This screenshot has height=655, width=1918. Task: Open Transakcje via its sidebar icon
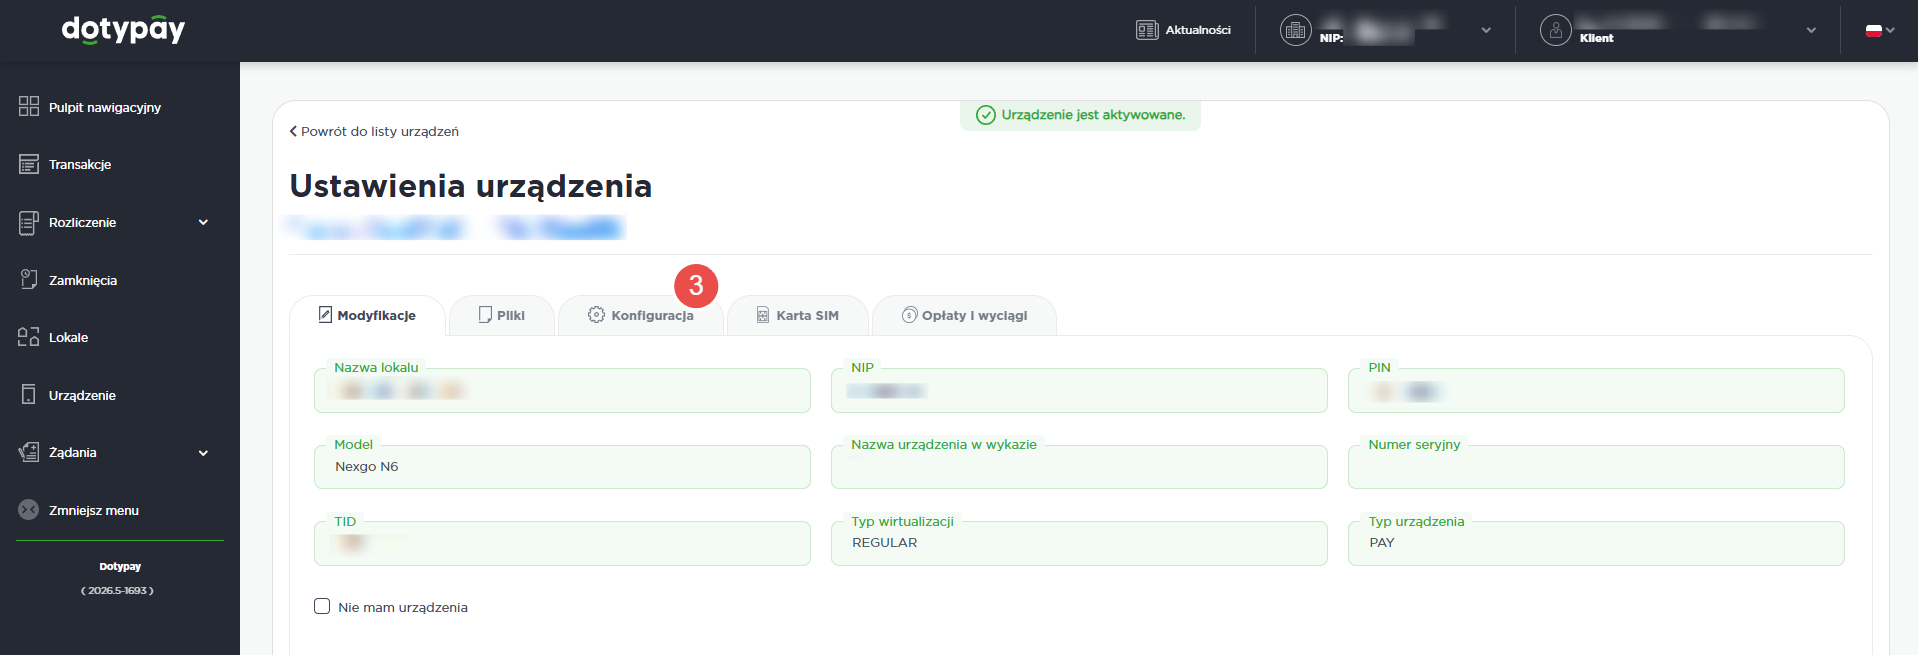(29, 164)
